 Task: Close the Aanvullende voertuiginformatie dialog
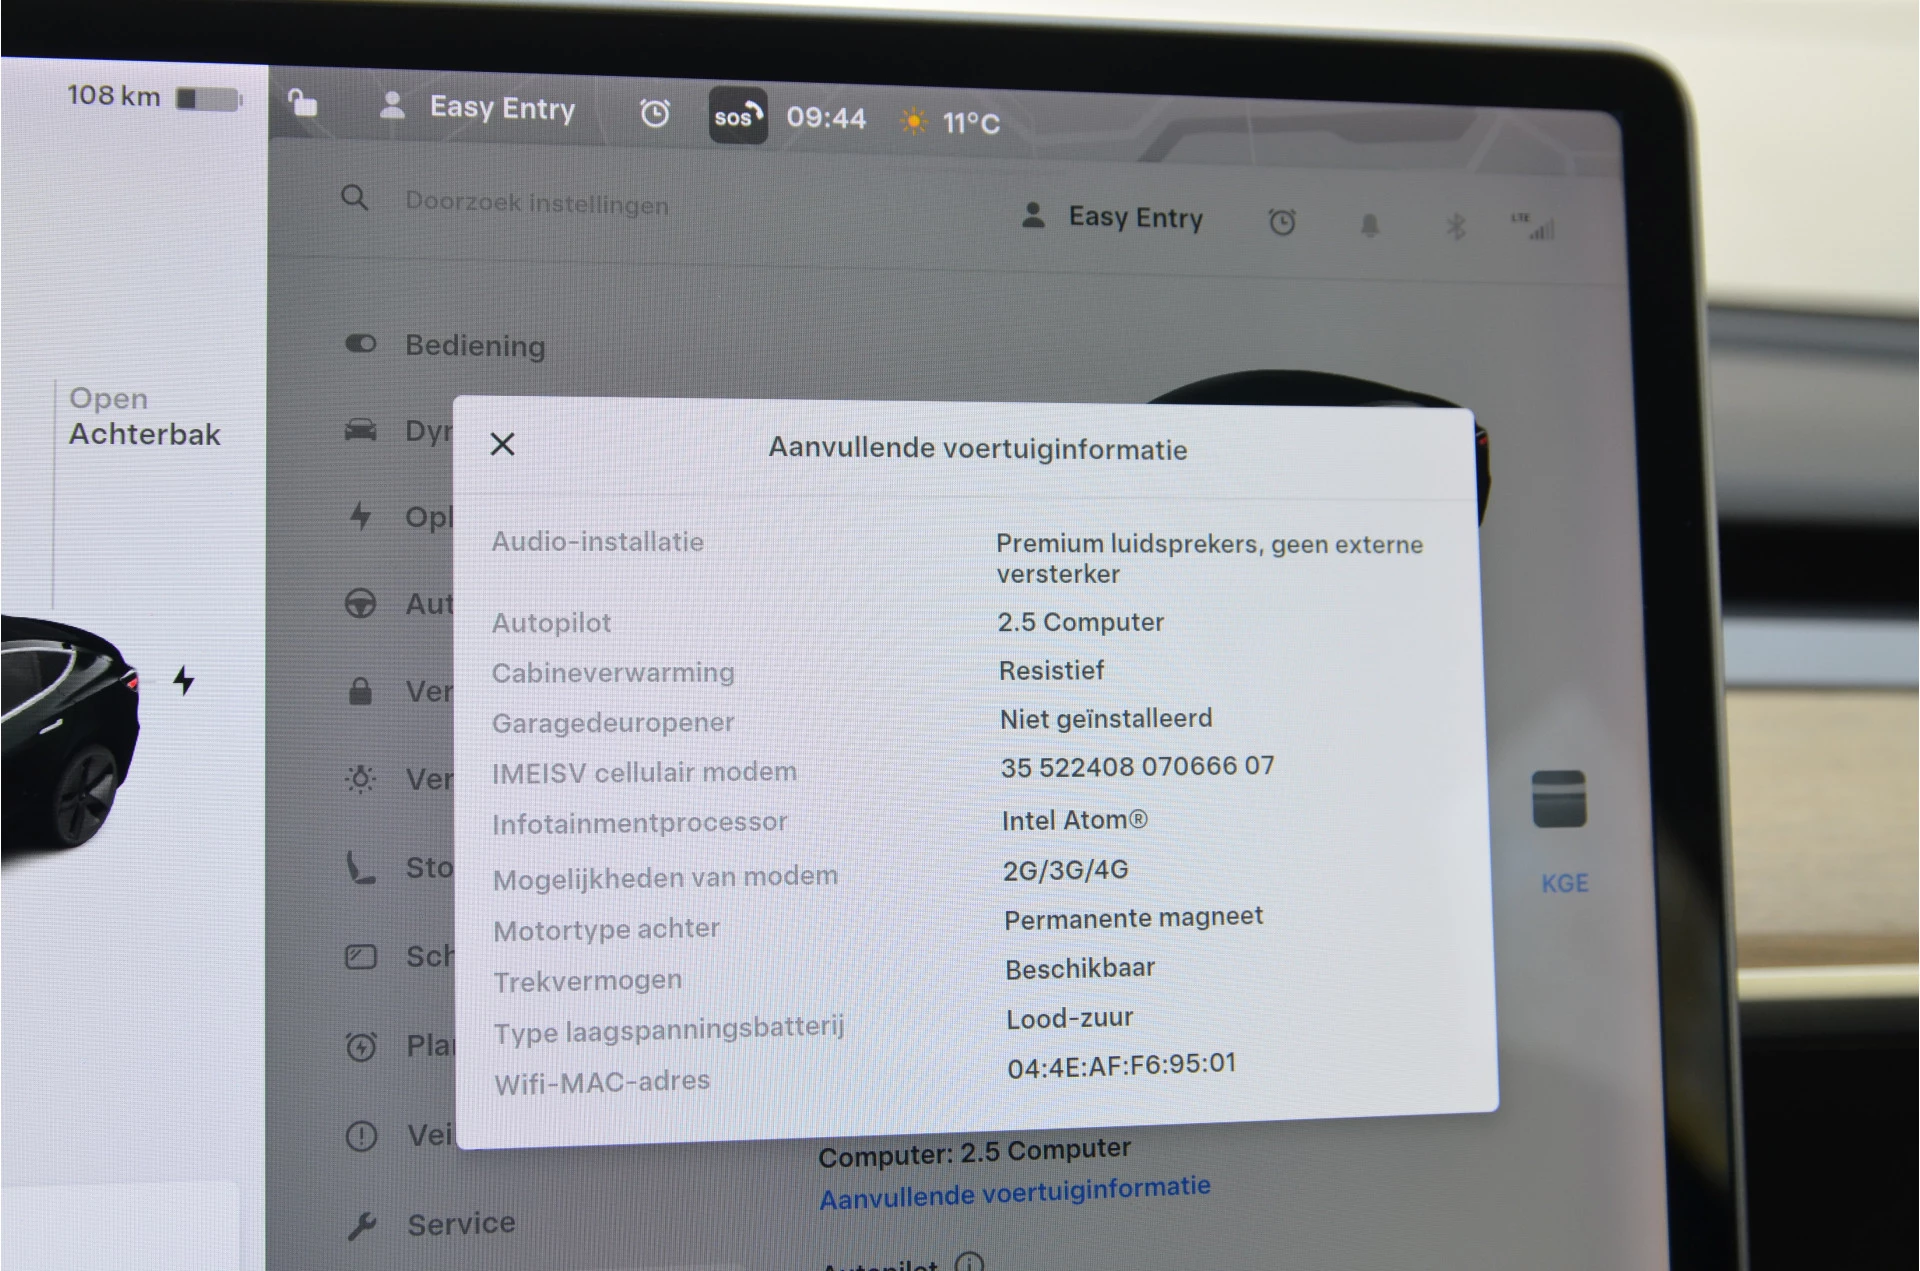pos(502,444)
